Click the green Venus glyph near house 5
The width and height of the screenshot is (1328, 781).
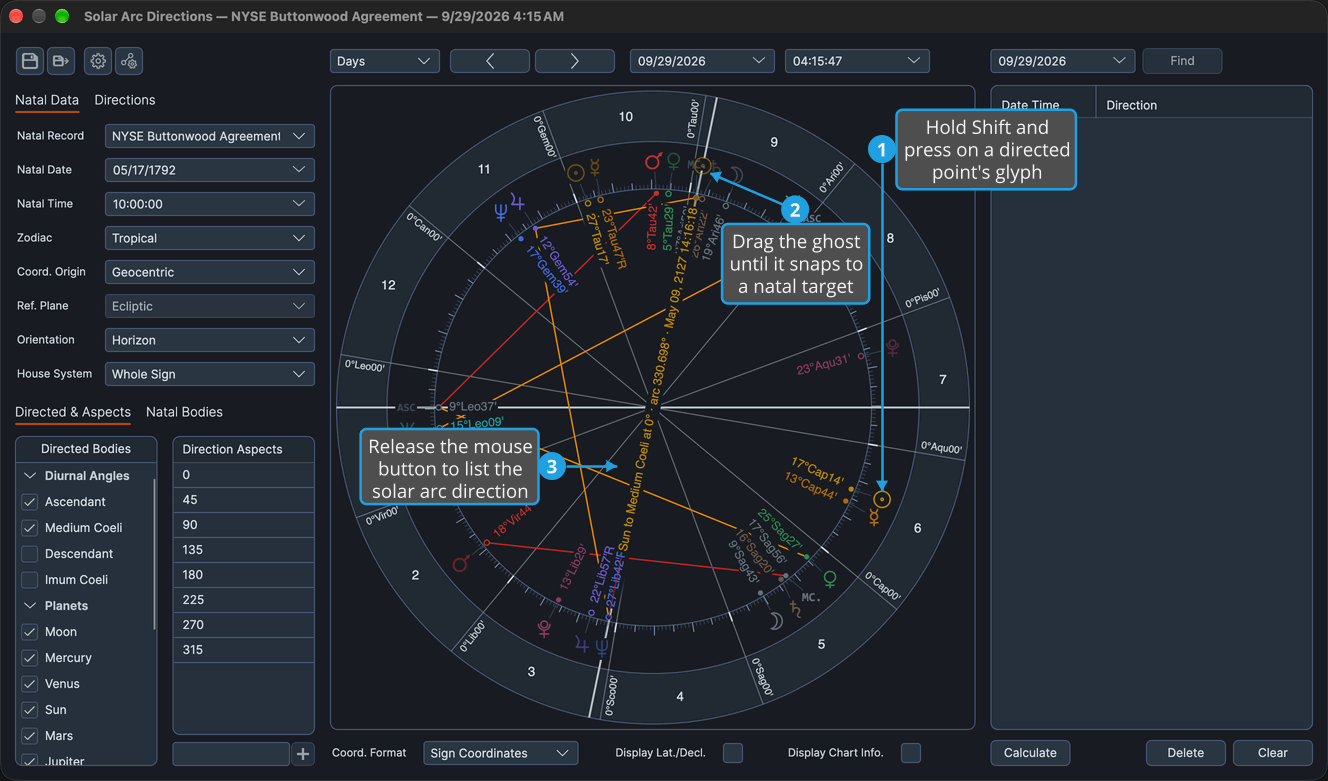(x=829, y=579)
